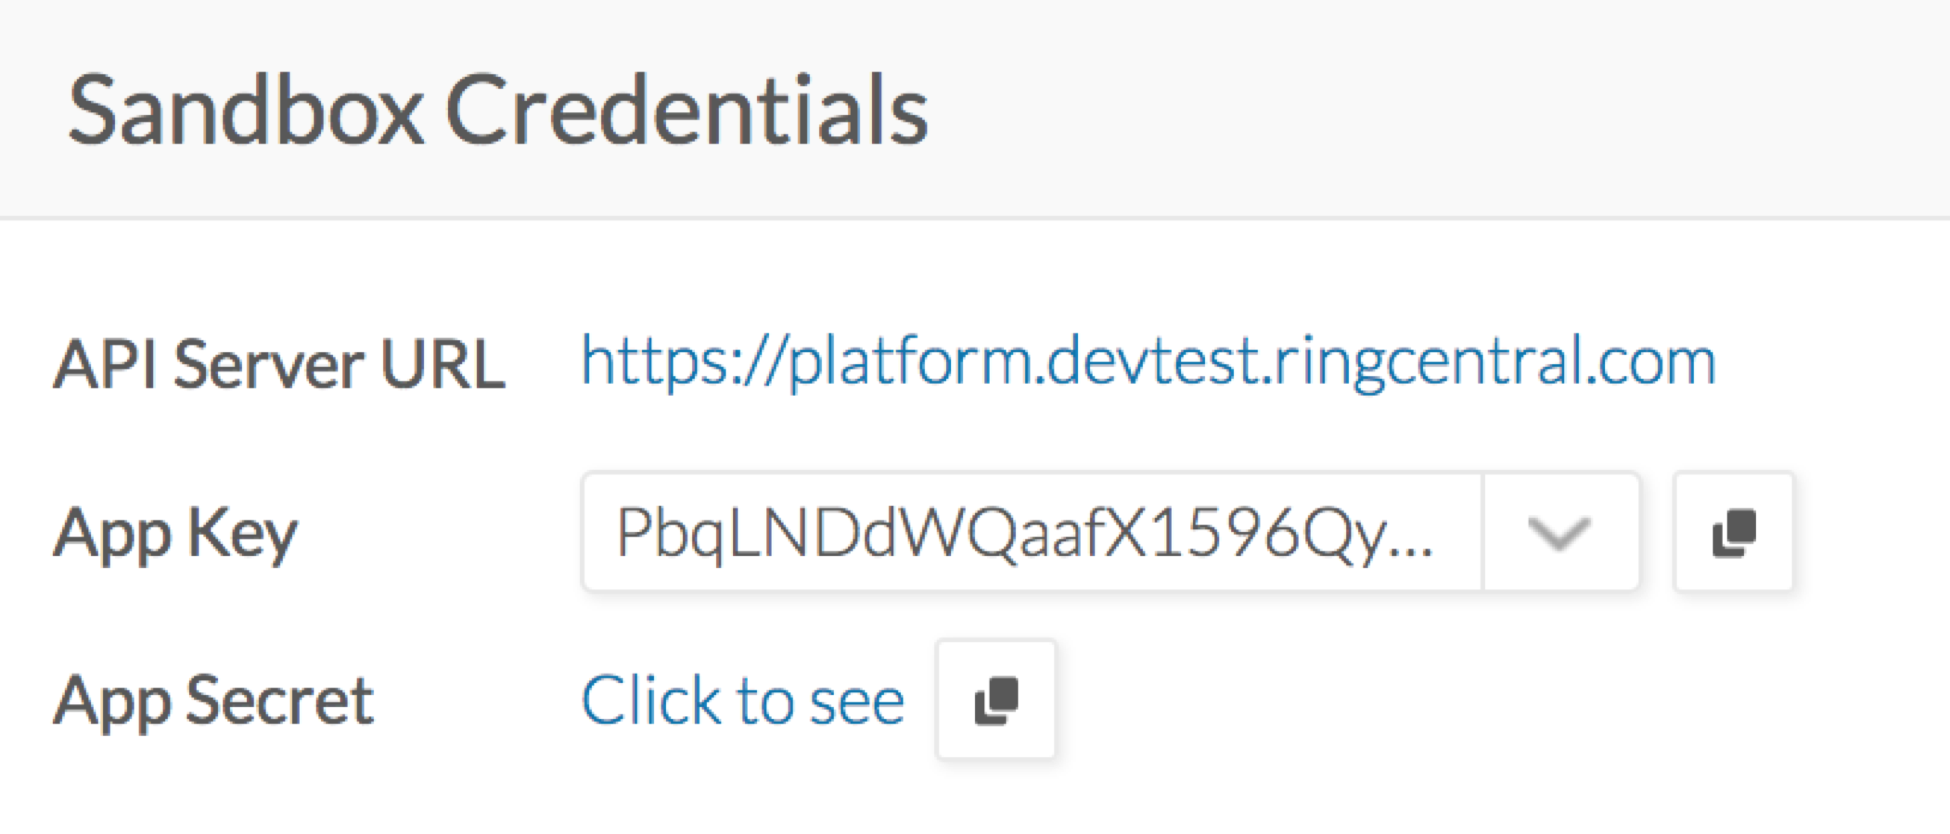Click the App Key label
1950x834 pixels.
coord(176,534)
